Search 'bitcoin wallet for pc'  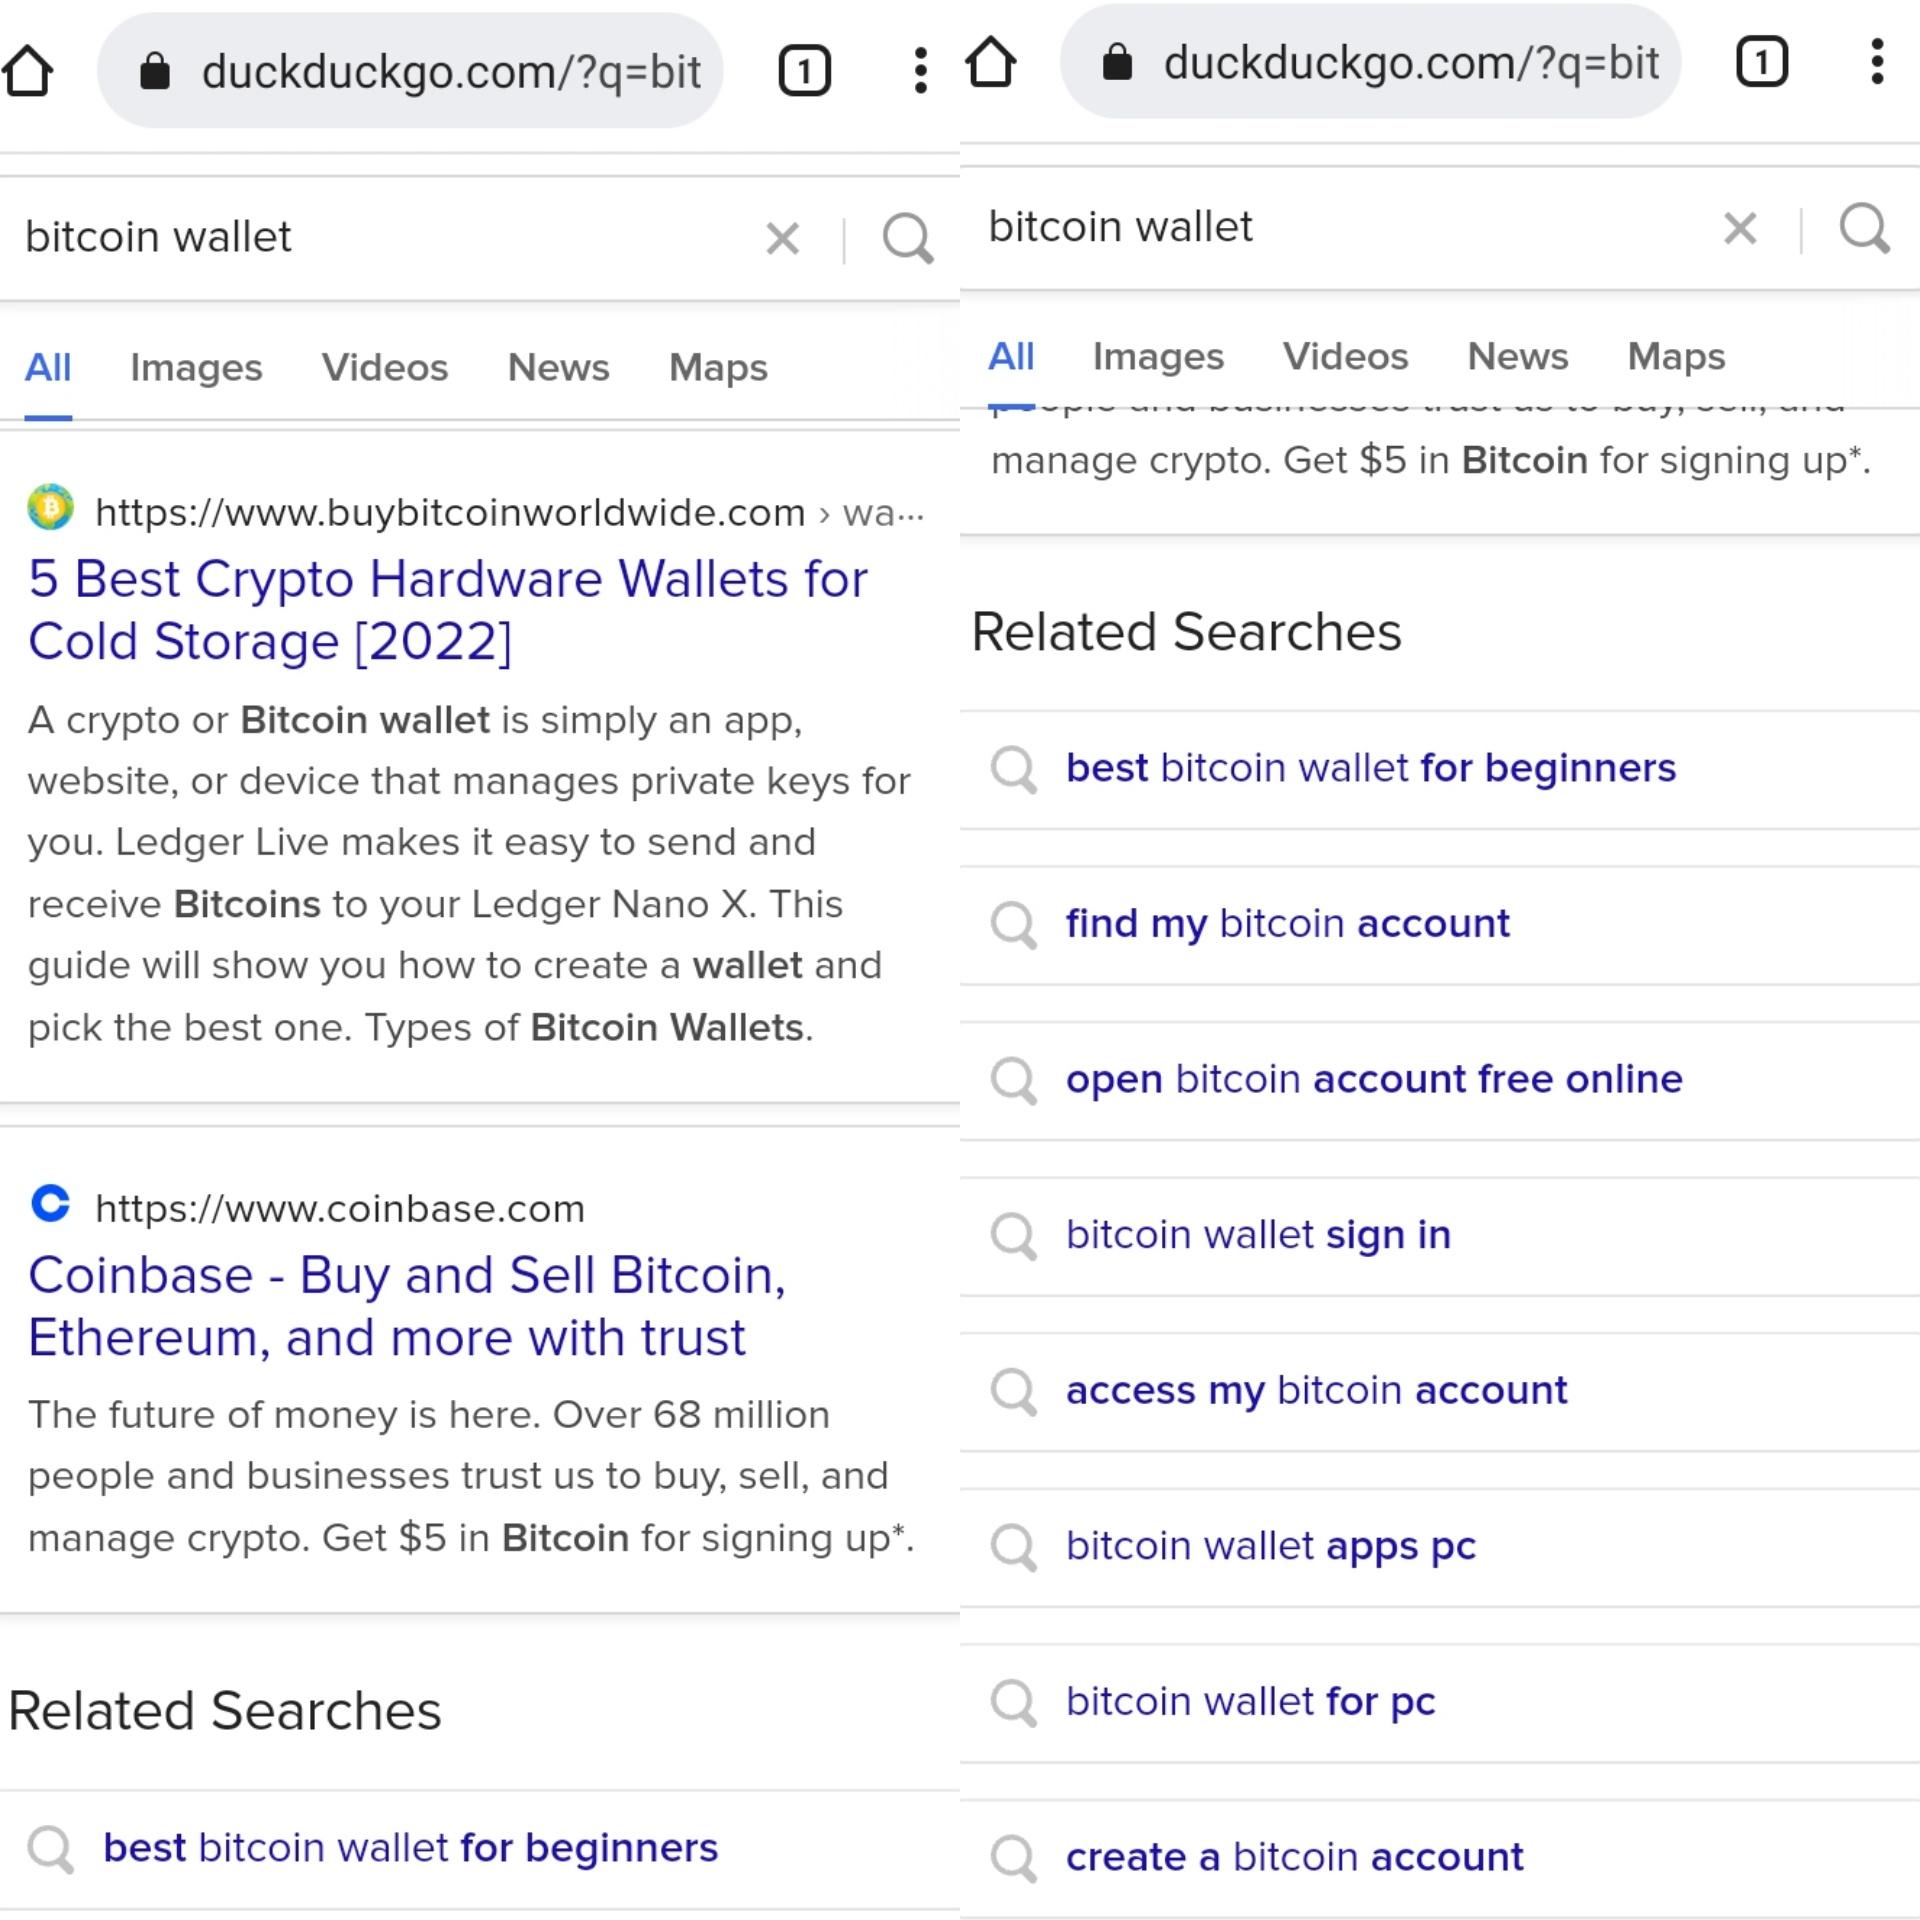(x=1251, y=1702)
